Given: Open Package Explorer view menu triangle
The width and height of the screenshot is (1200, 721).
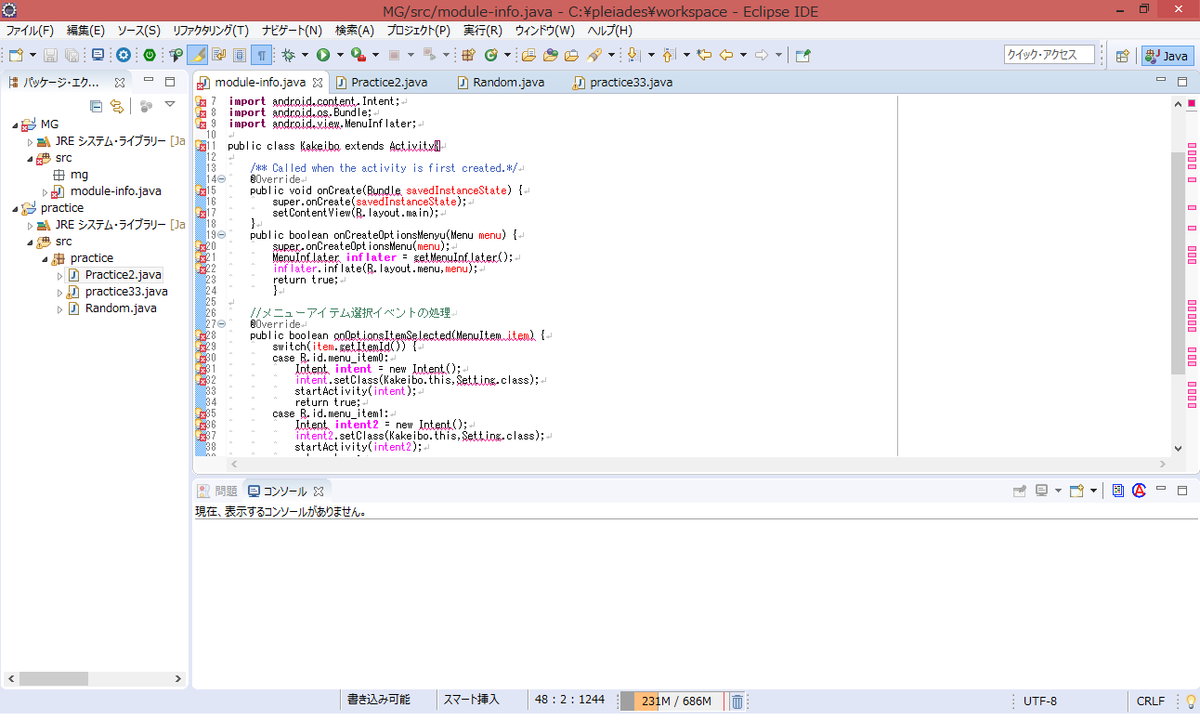Looking at the screenshot, I should tap(169, 104).
